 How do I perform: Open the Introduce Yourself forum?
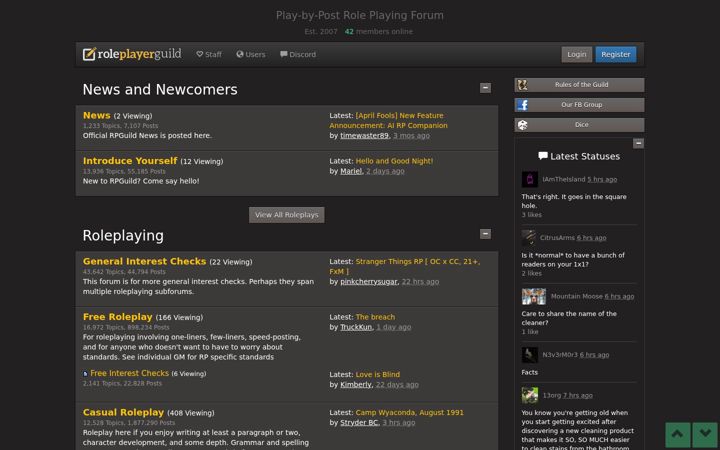pyautogui.click(x=130, y=161)
